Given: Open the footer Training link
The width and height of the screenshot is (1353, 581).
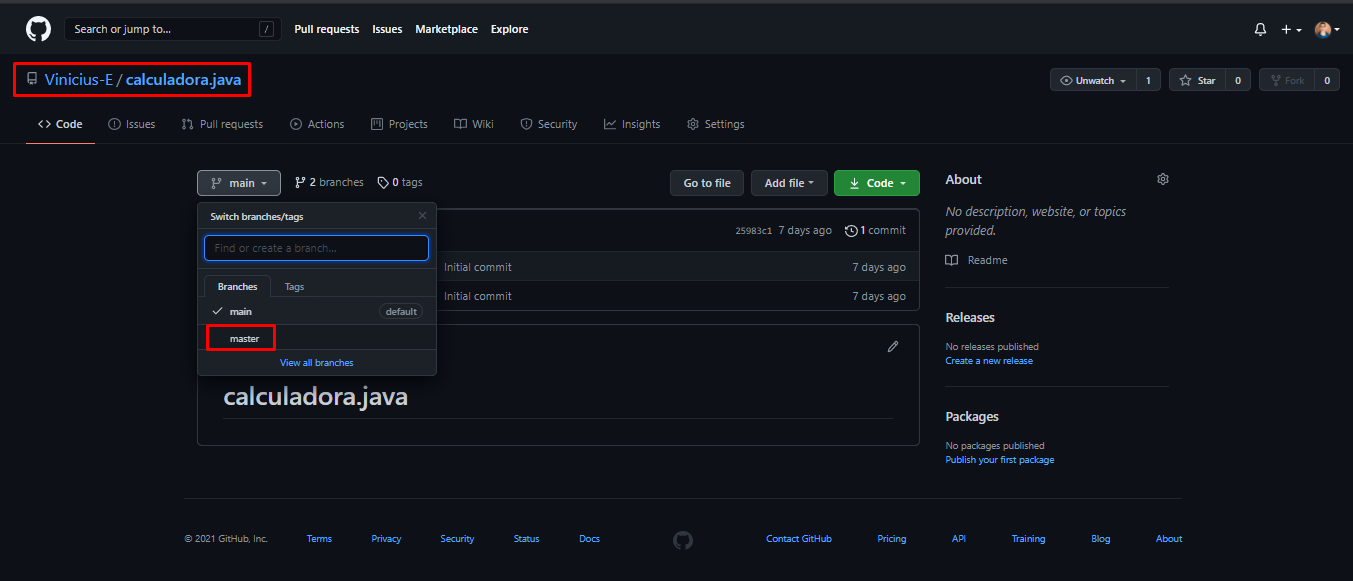Looking at the screenshot, I should coord(1028,539).
